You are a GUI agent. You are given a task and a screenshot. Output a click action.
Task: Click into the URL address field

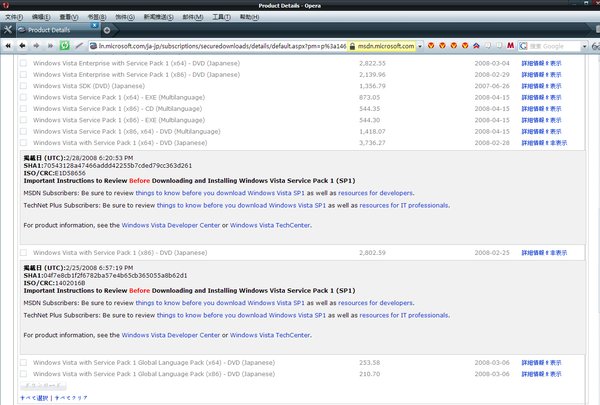(222, 46)
